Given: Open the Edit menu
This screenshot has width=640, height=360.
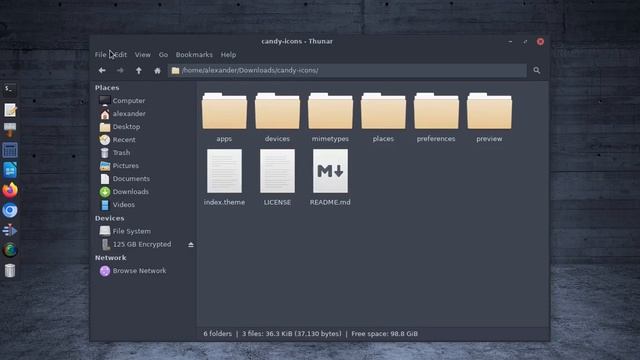Looking at the screenshot, I should (x=121, y=55).
